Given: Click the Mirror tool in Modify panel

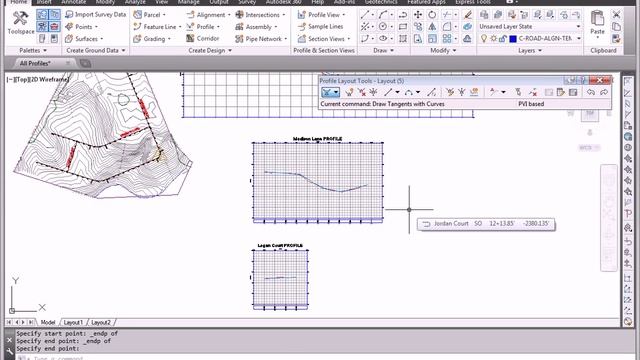Looking at the screenshot, I should 432,27.
